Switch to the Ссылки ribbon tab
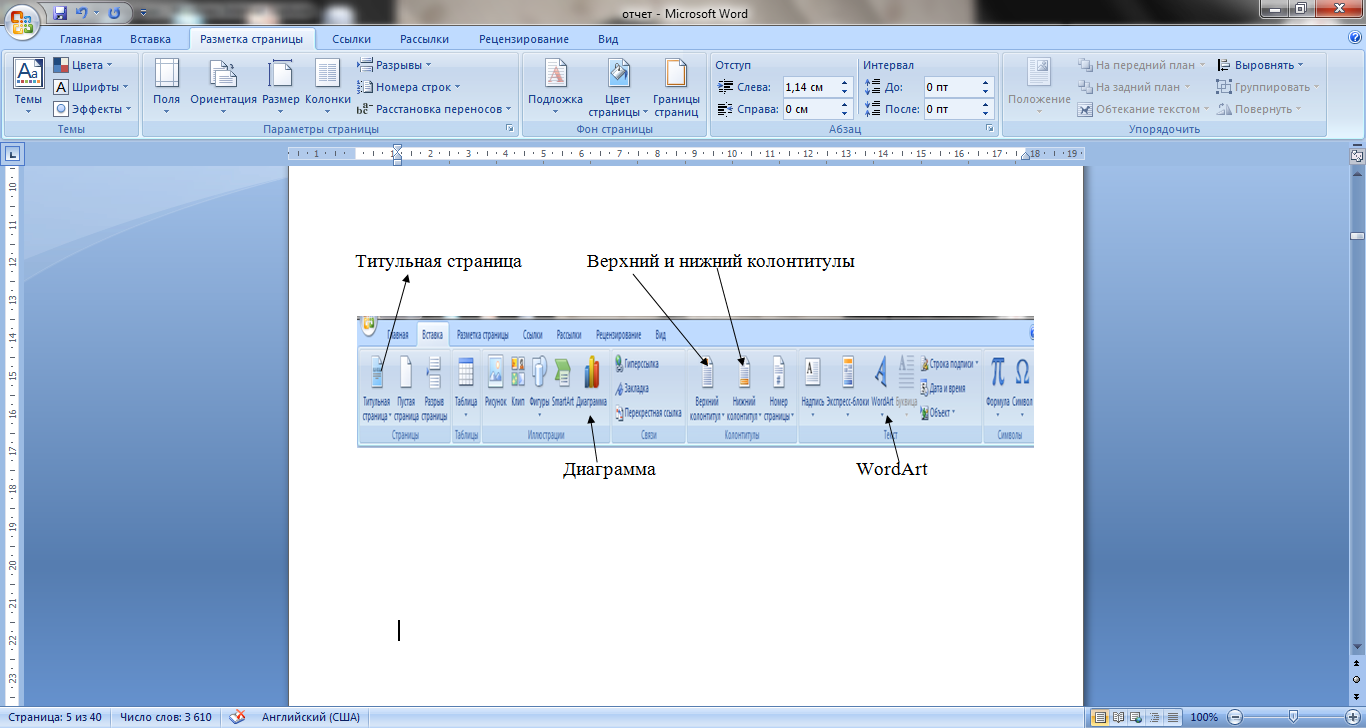 coord(352,39)
